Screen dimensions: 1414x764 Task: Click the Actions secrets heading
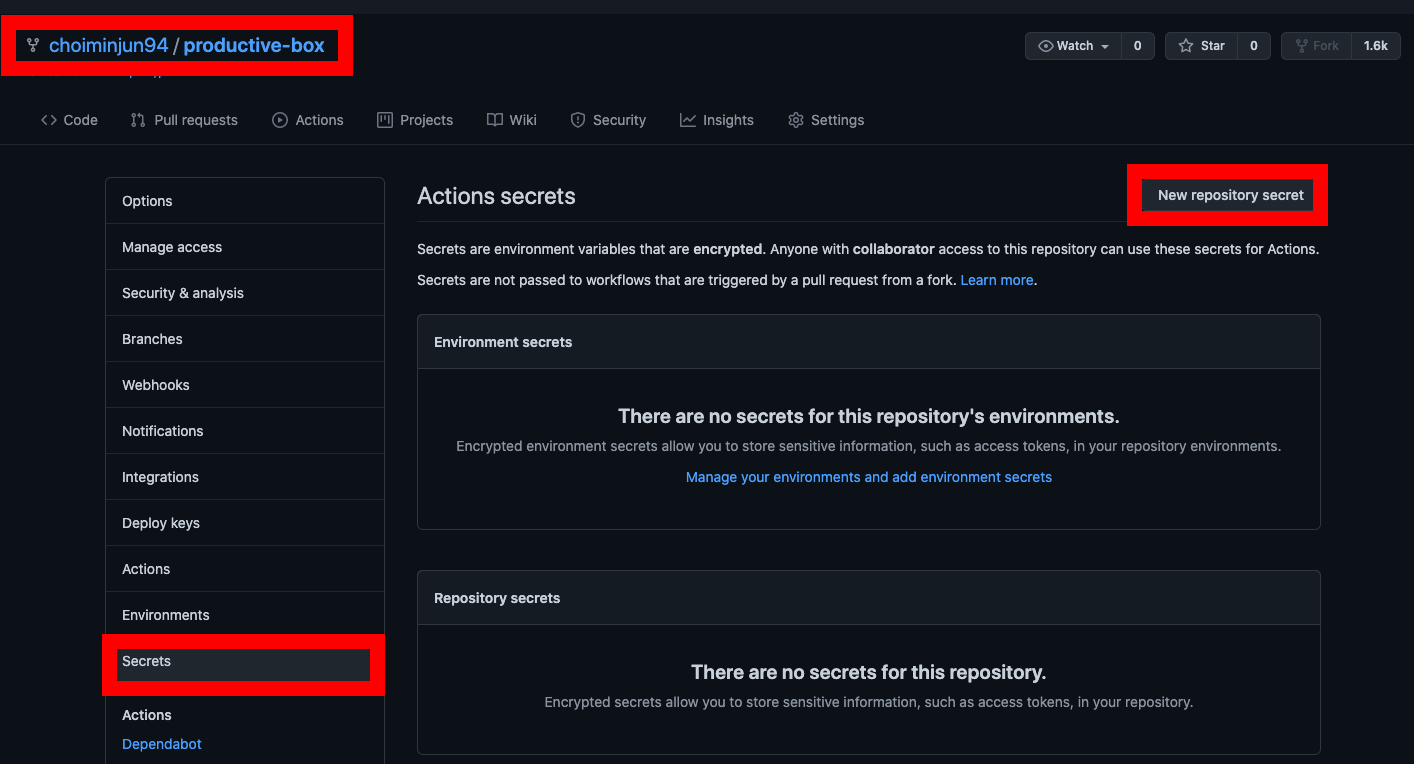coord(496,196)
